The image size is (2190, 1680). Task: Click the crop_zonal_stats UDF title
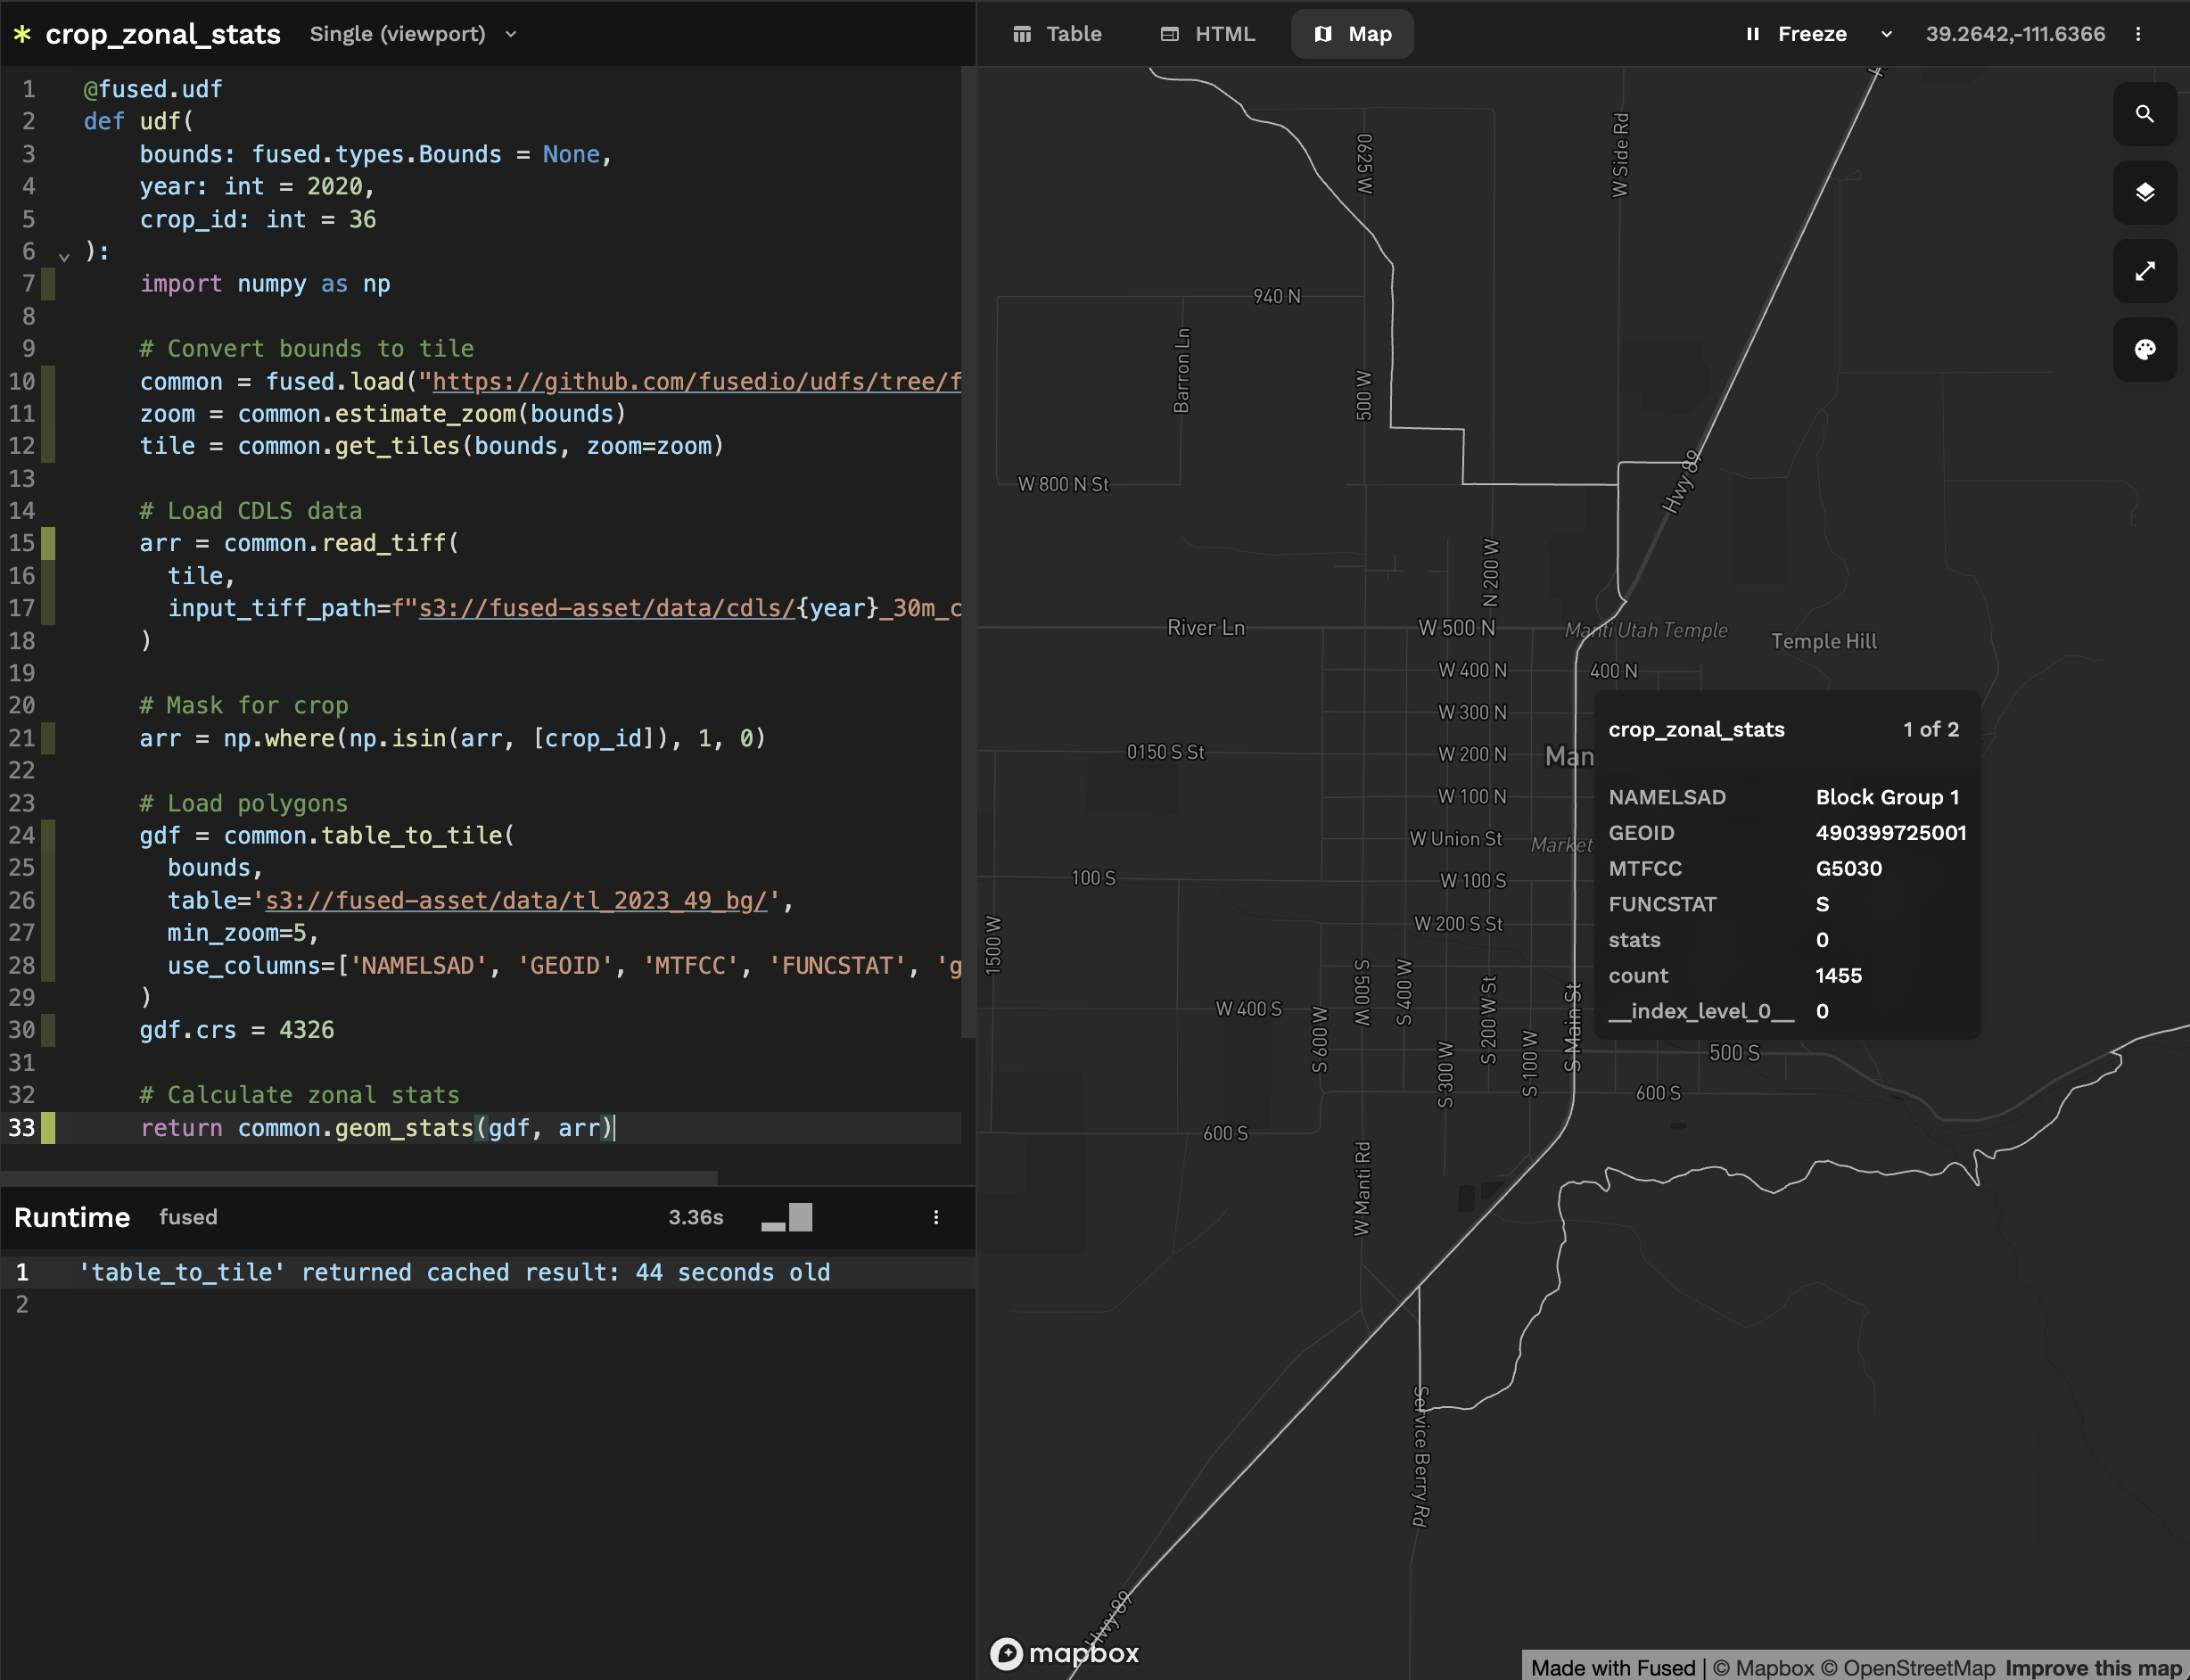(163, 34)
